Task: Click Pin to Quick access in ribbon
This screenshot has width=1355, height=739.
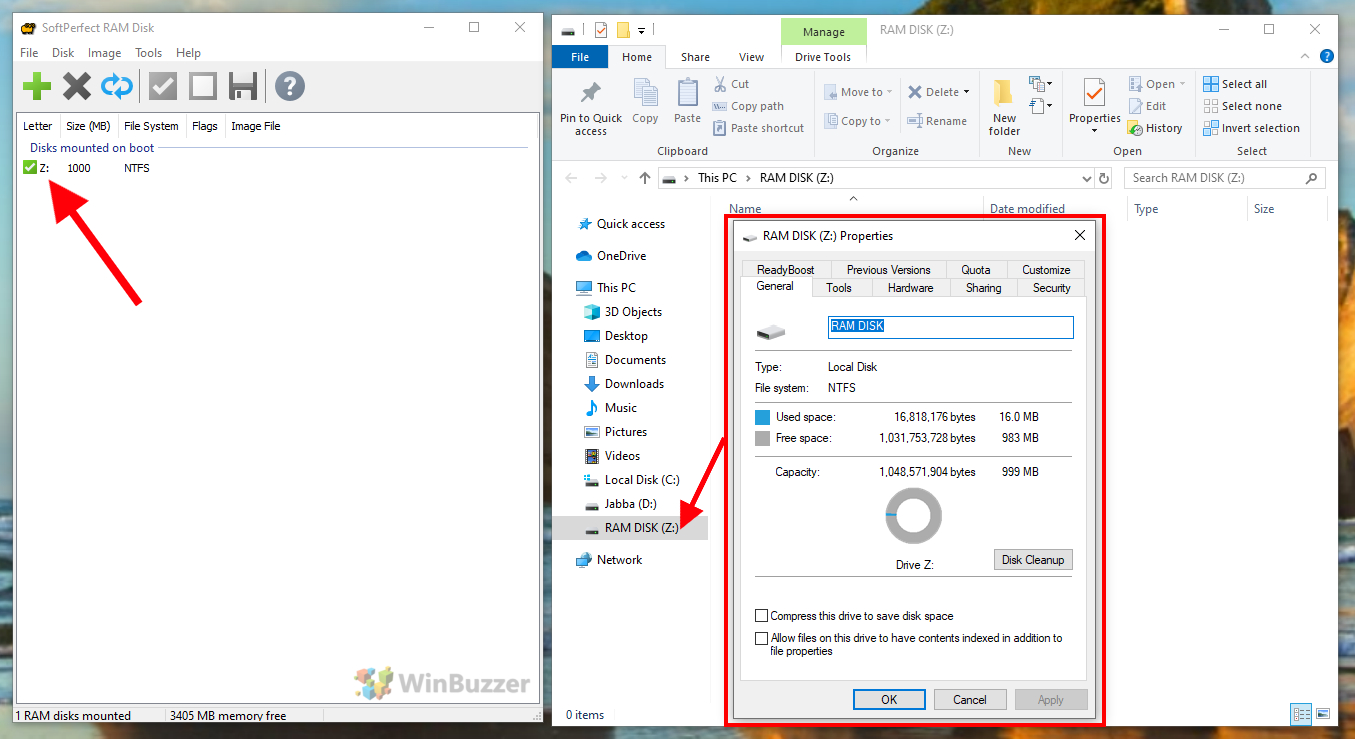Action: coord(591,108)
